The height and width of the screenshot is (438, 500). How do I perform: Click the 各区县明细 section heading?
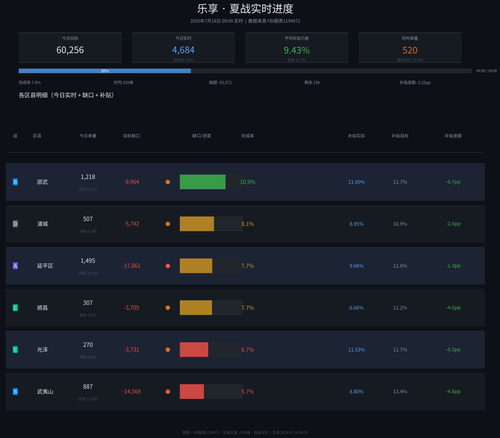point(66,95)
